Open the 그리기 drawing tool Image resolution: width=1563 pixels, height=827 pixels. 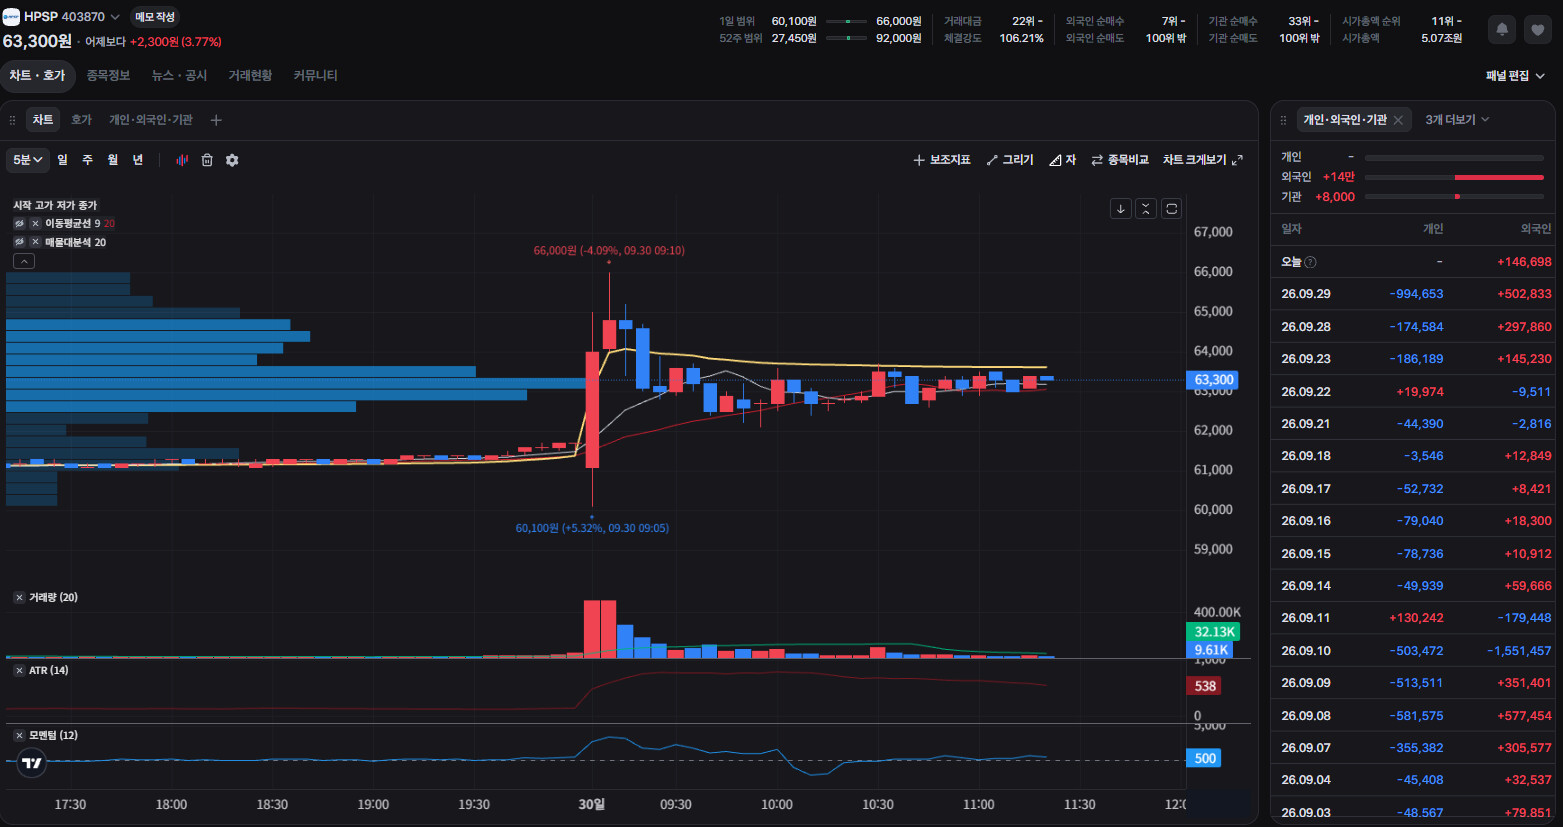[1010, 160]
